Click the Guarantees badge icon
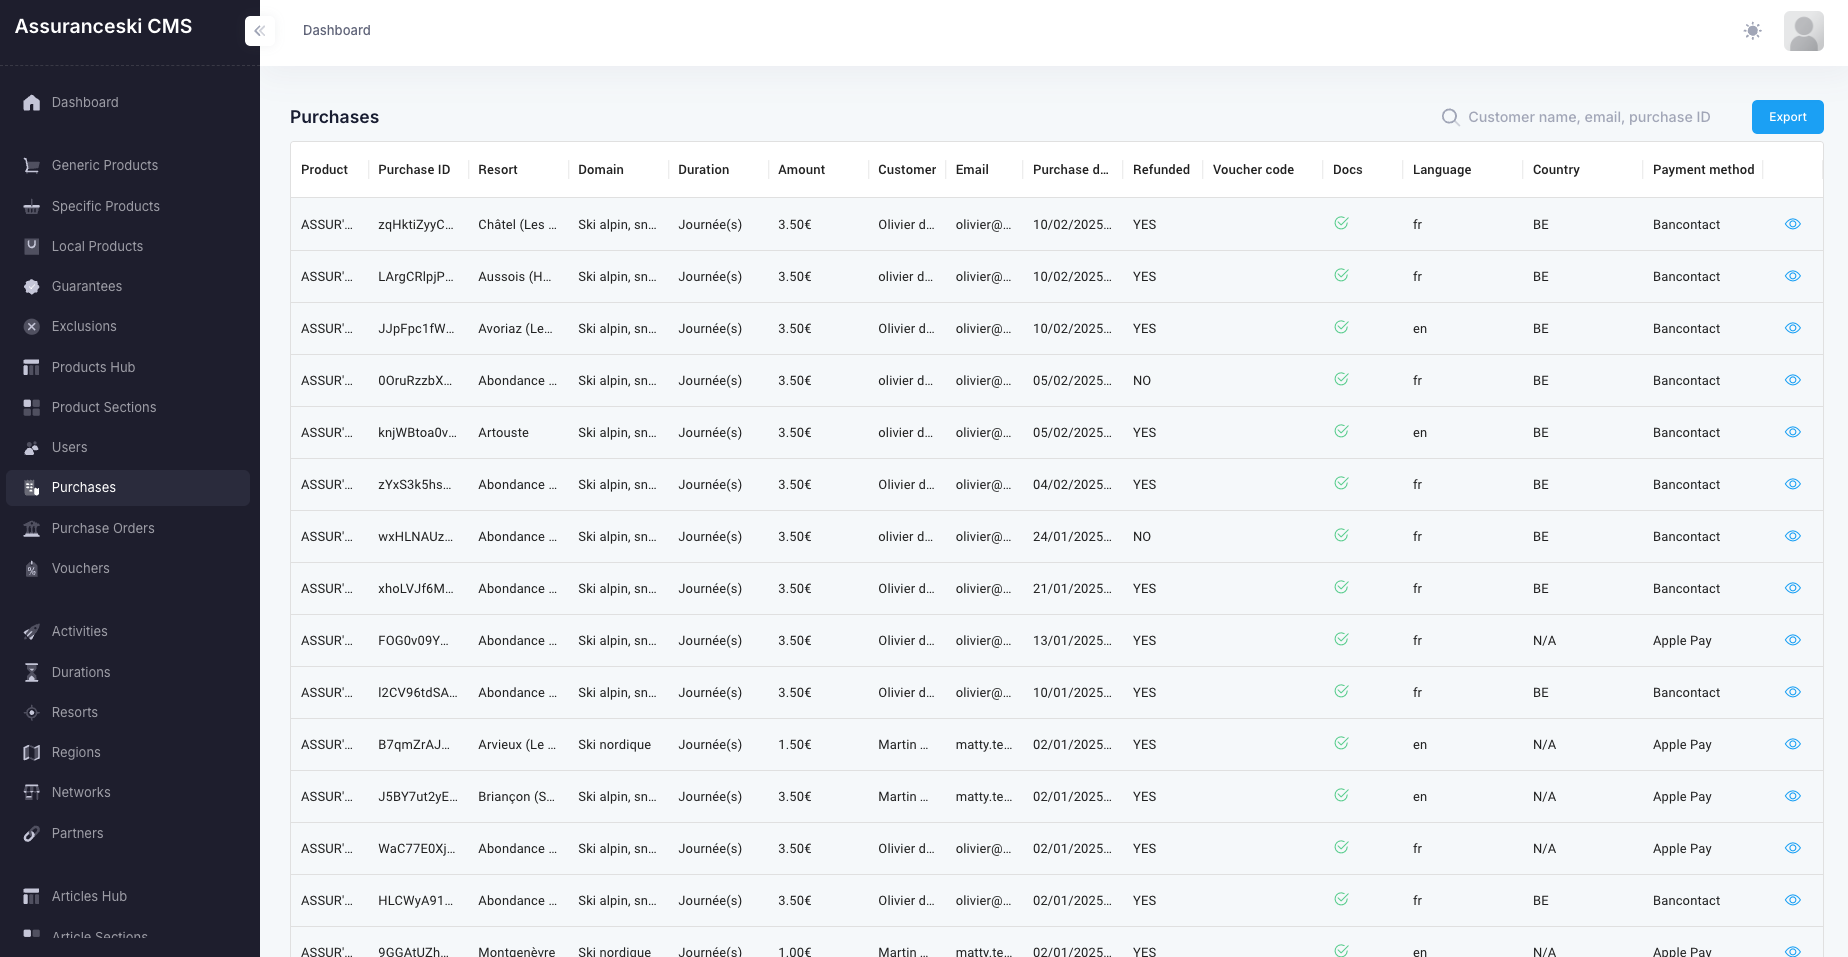Viewport: 1848px width, 957px height. 32,286
